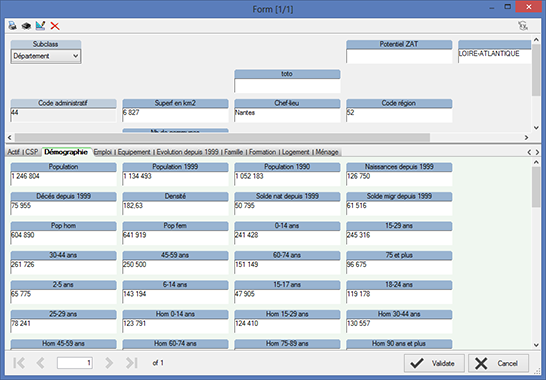Switch to the Famille tab

(x=234, y=152)
